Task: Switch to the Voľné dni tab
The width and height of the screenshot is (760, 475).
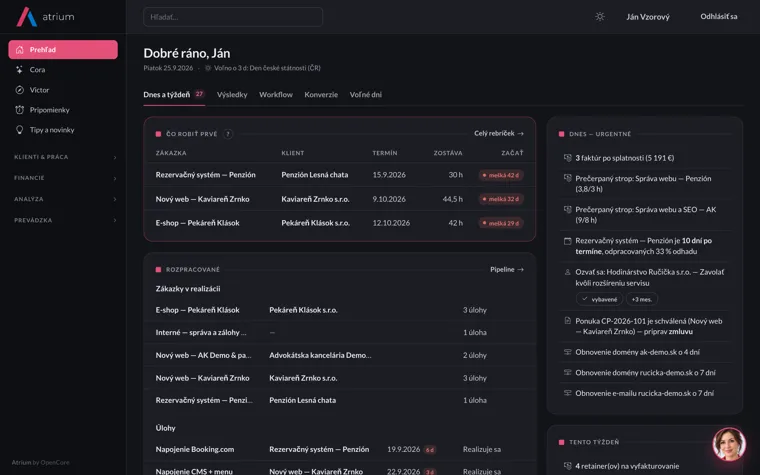Action: 365,95
